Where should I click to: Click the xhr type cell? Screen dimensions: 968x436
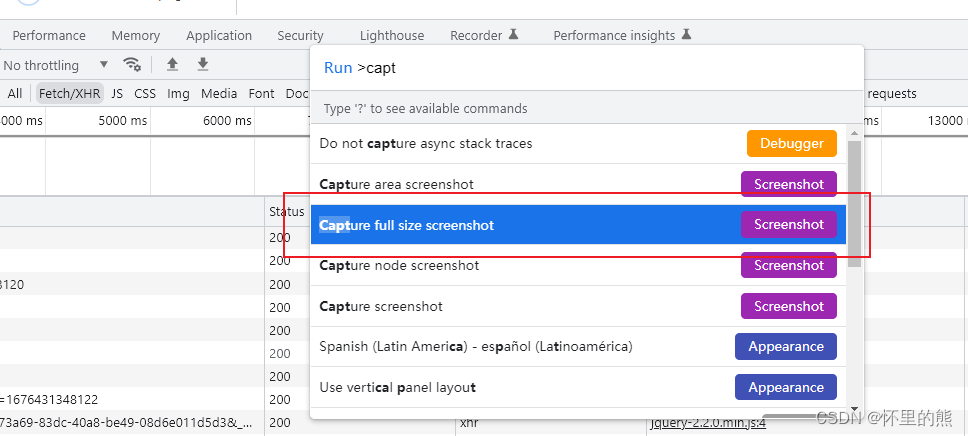pos(470,423)
